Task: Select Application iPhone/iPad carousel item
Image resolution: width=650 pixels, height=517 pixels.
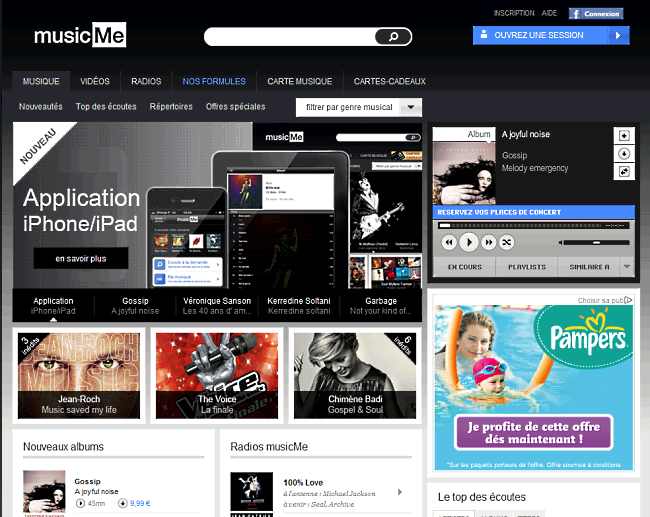Action: point(53,306)
